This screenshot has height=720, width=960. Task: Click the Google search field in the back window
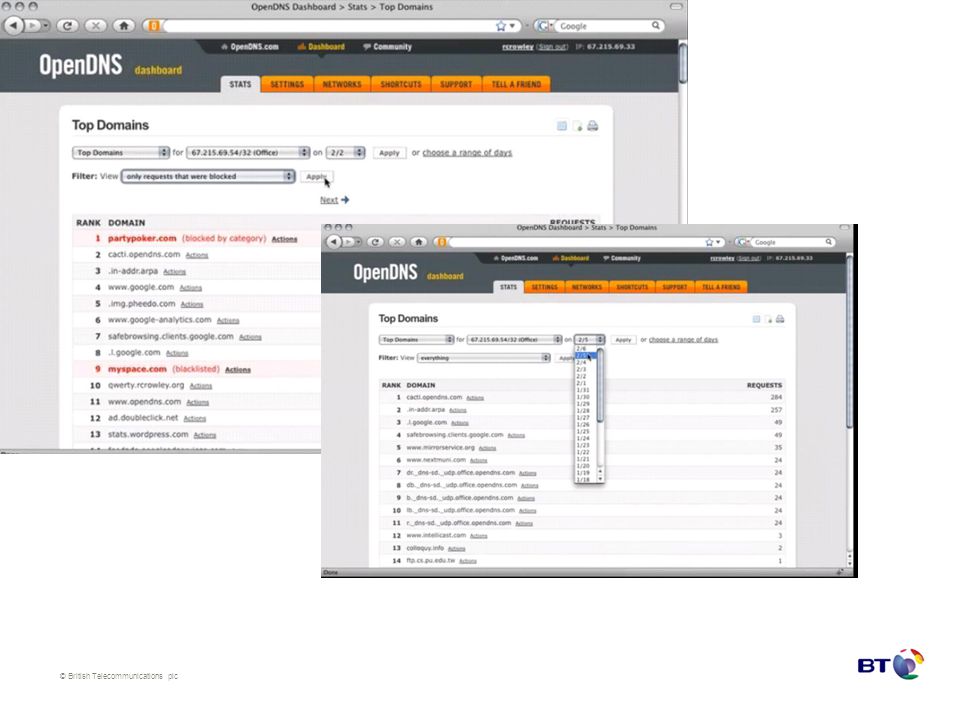coord(603,26)
